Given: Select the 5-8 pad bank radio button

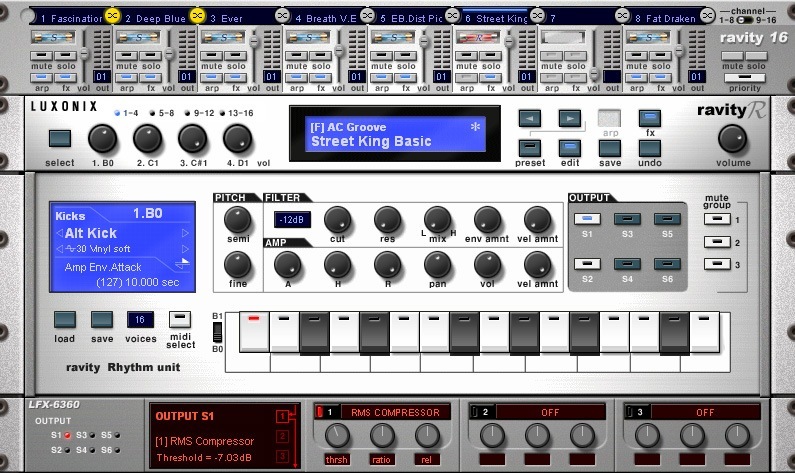Looking at the screenshot, I should click(152, 113).
